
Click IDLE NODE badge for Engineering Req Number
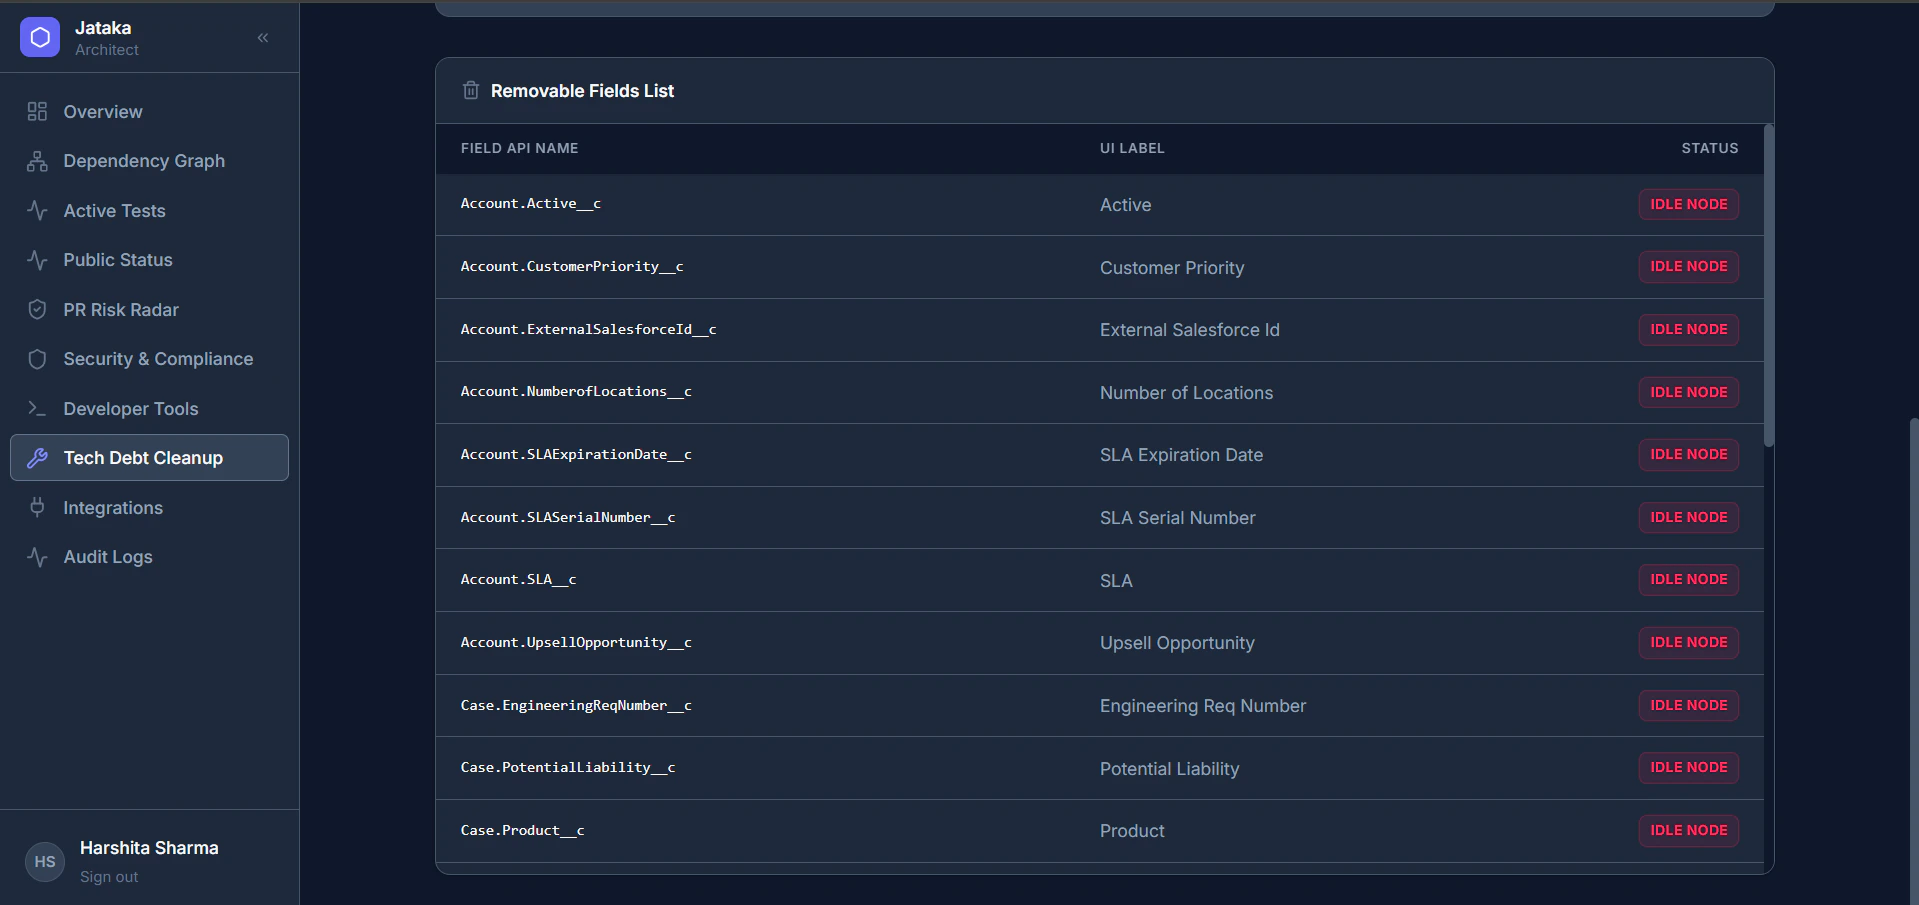tap(1688, 706)
